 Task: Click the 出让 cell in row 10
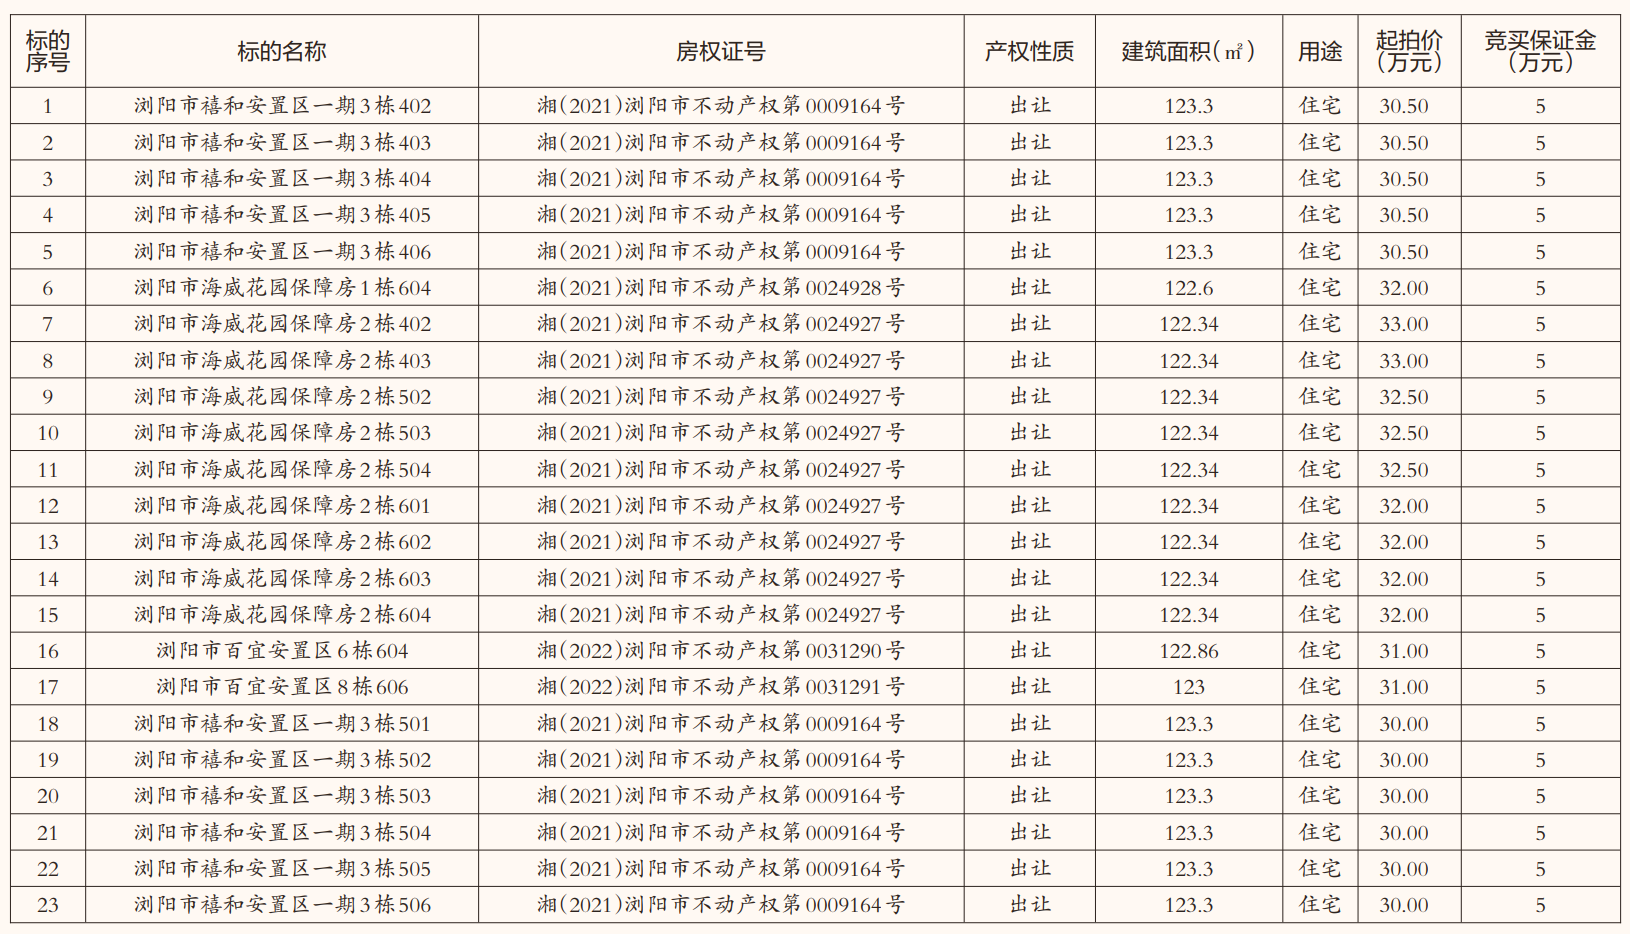point(1029,433)
